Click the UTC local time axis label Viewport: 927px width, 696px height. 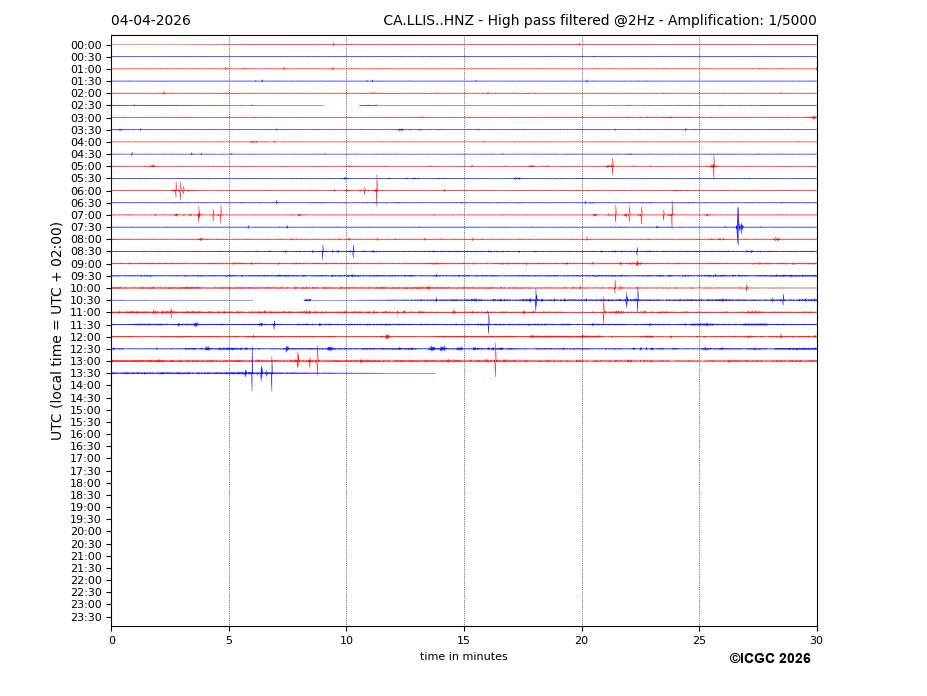(x=57, y=330)
